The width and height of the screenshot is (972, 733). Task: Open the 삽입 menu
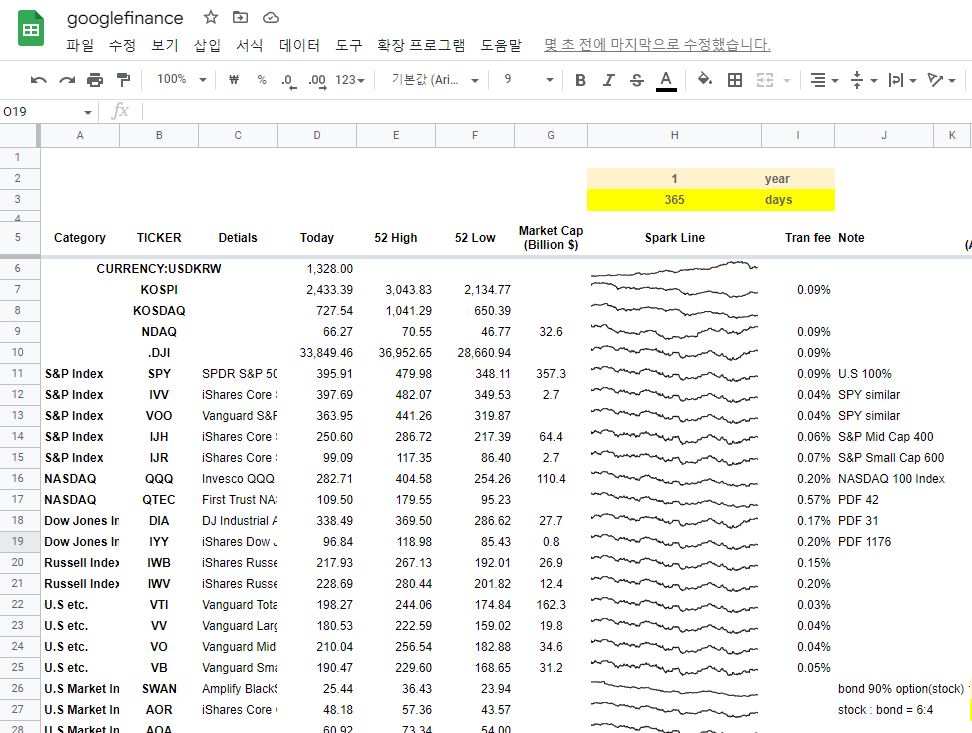click(207, 45)
